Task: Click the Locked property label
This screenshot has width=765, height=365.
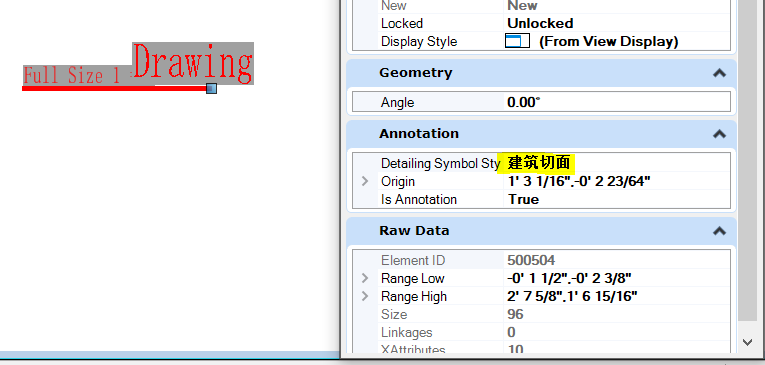Action: click(x=402, y=23)
